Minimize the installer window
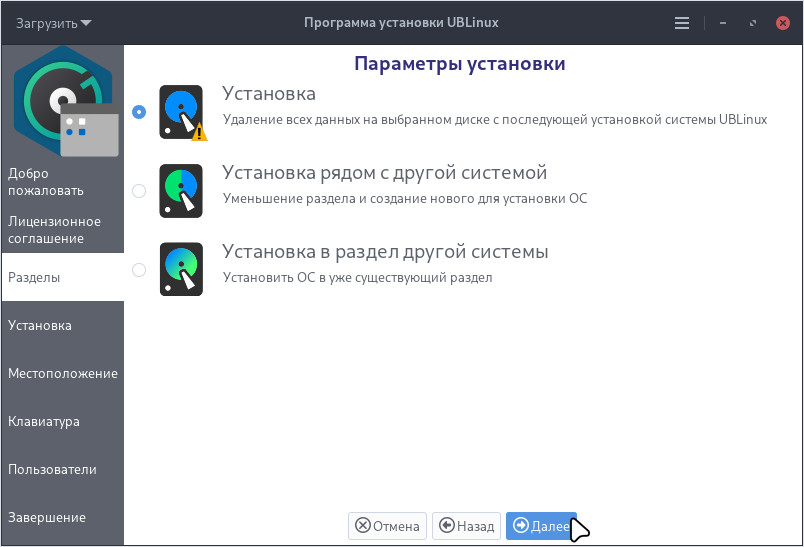This screenshot has width=804, height=547. point(722,23)
